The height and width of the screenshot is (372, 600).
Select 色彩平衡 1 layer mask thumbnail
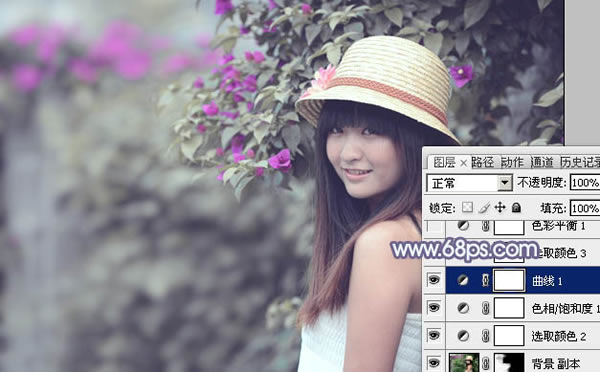[509, 227]
